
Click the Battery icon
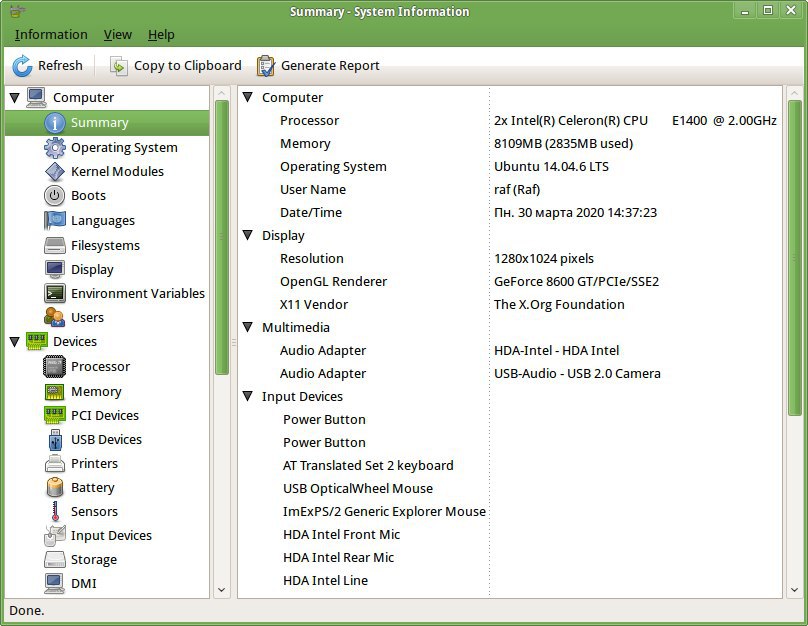tap(55, 487)
